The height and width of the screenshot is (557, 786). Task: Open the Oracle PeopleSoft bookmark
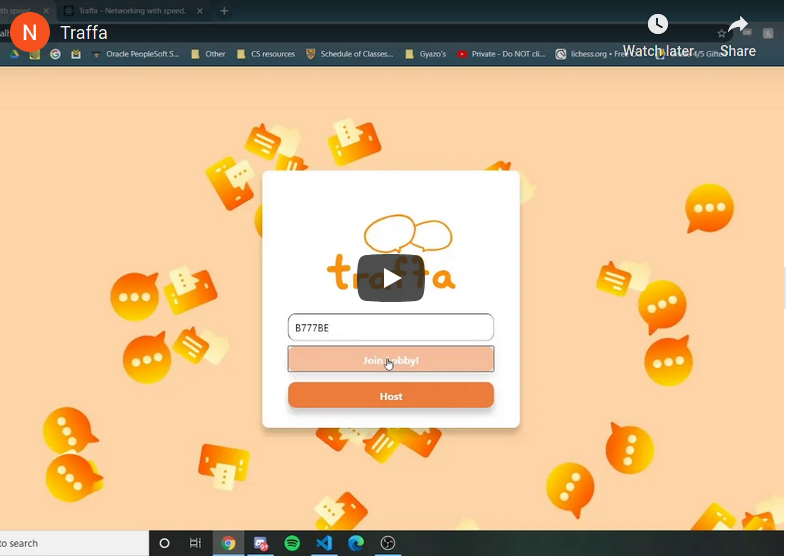pyautogui.click(x=136, y=54)
